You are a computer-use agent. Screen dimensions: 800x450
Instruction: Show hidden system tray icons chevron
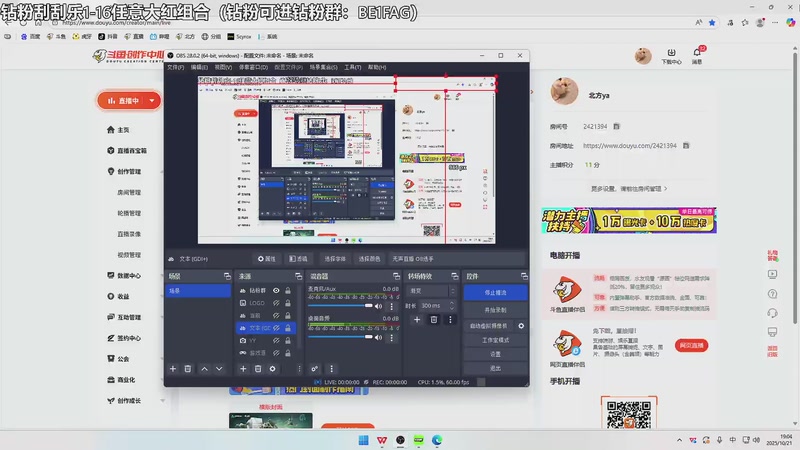pos(679,440)
